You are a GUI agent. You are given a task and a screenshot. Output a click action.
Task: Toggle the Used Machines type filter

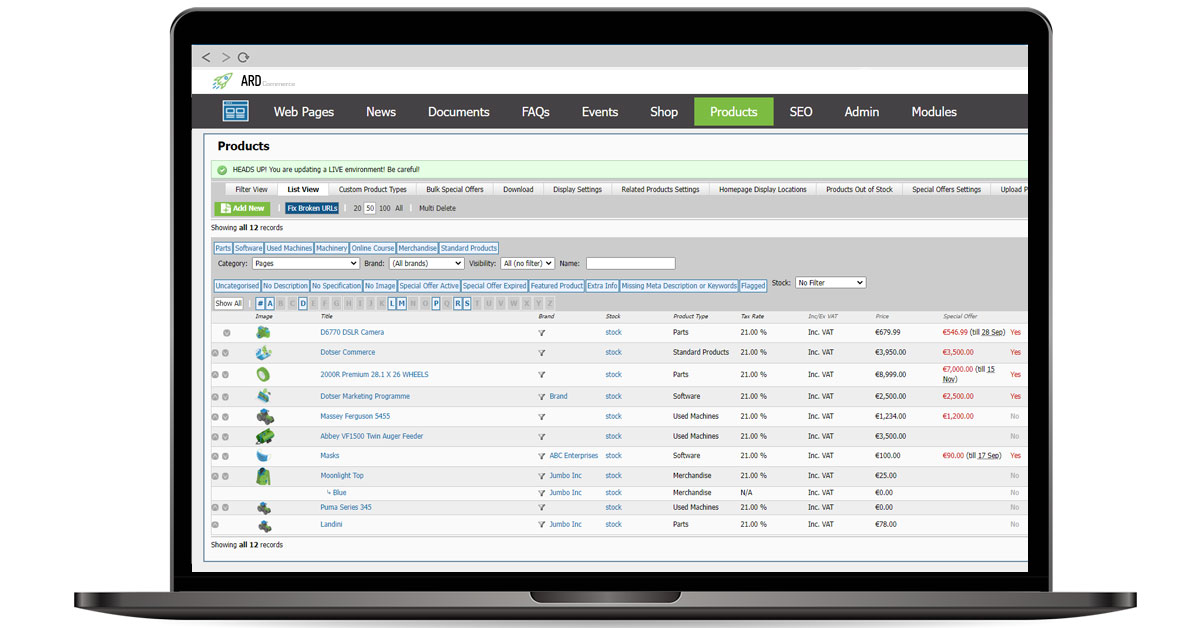289,248
